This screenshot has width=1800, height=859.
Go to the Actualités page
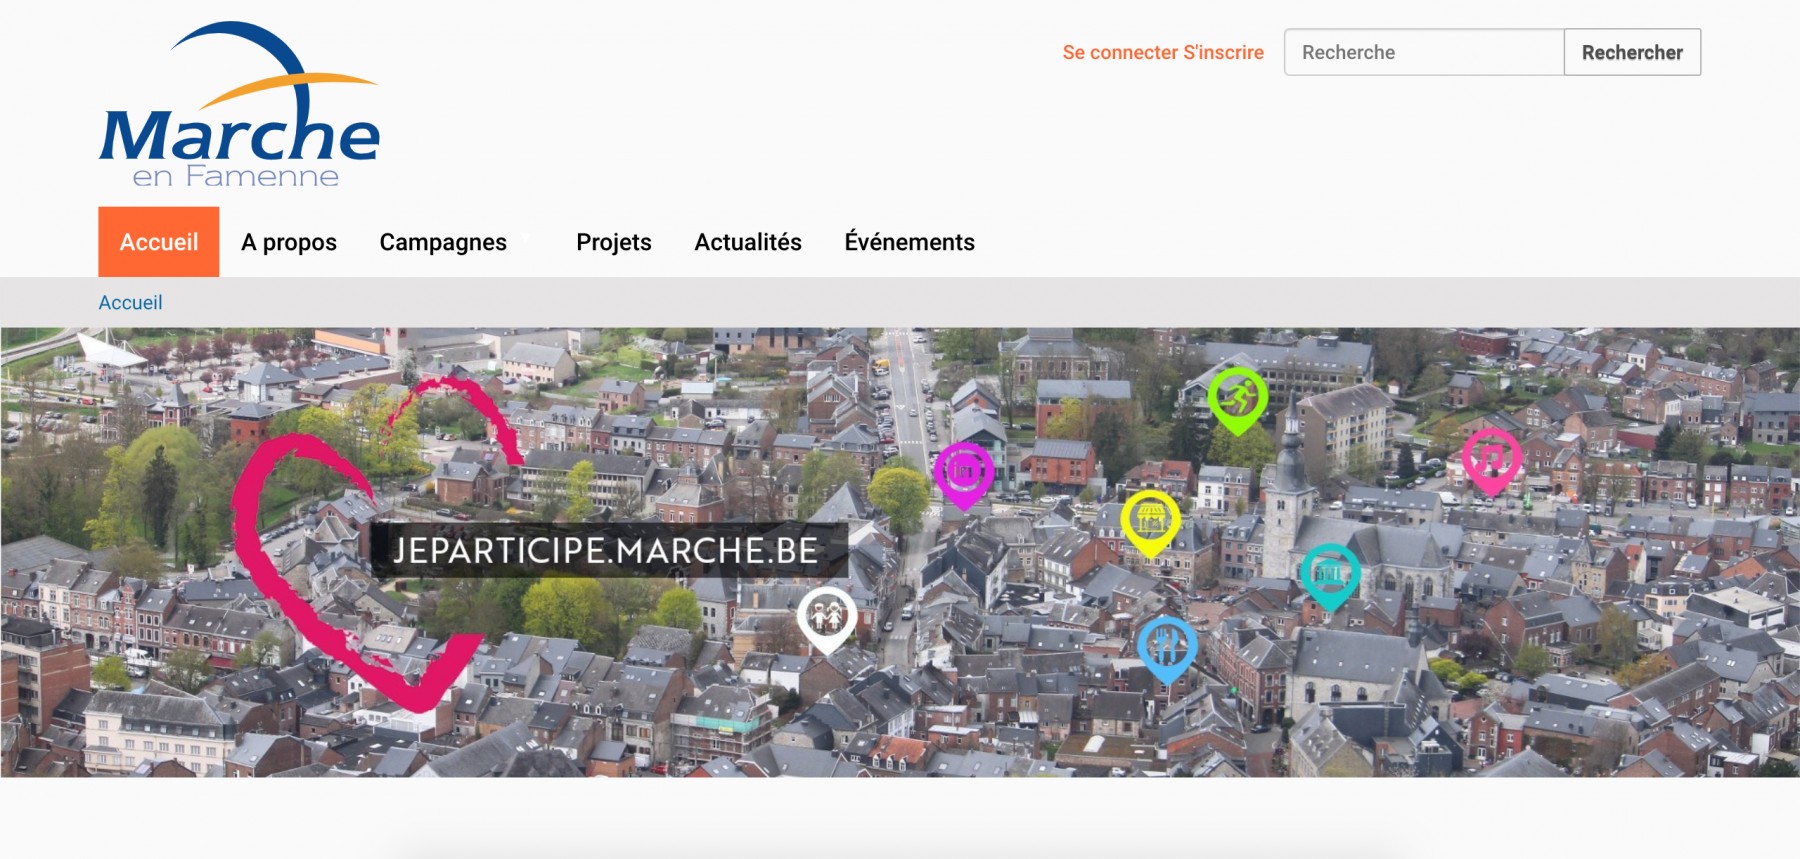pos(748,242)
